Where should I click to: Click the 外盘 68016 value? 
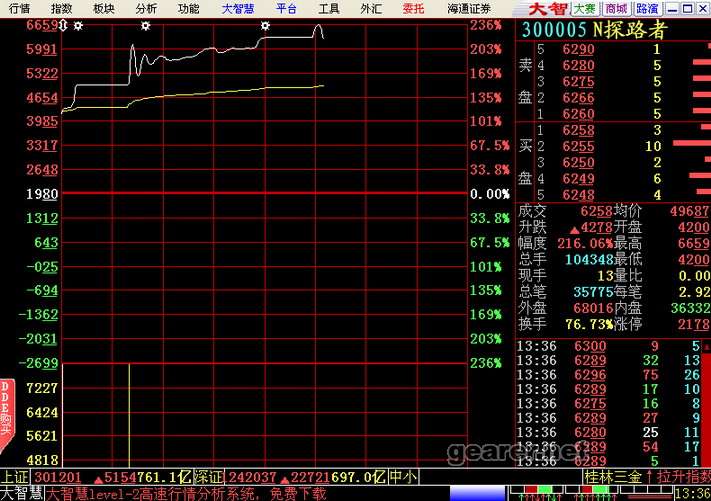pos(593,308)
